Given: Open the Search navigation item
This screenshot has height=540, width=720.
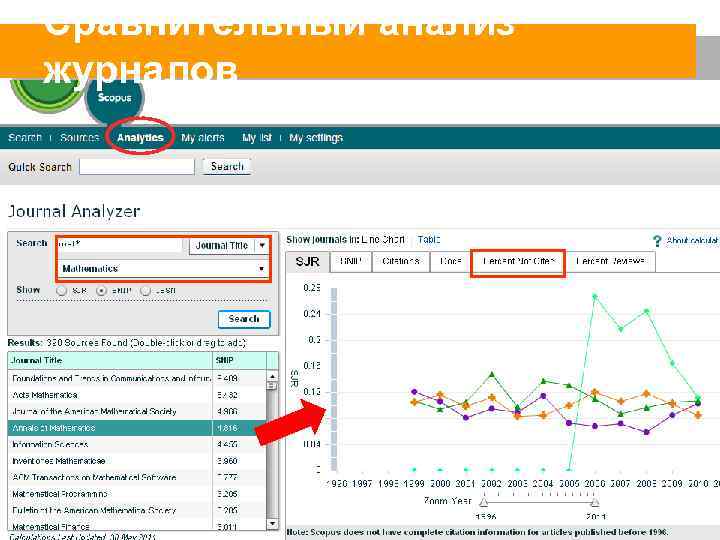Looking at the screenshot, I should 25,138.
